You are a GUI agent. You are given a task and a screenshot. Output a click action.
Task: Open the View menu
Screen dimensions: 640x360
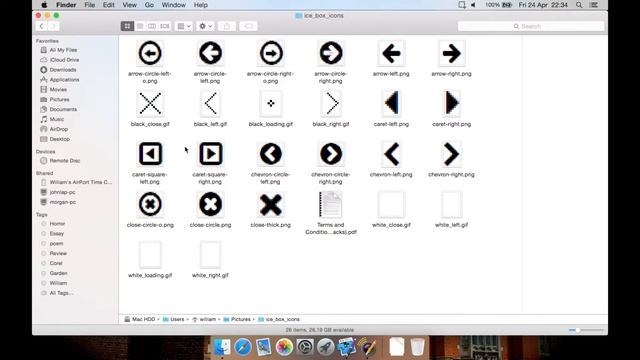point(129,5)
